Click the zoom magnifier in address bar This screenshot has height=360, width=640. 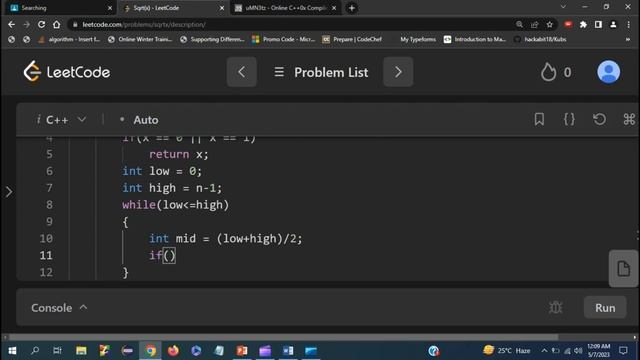519,24
